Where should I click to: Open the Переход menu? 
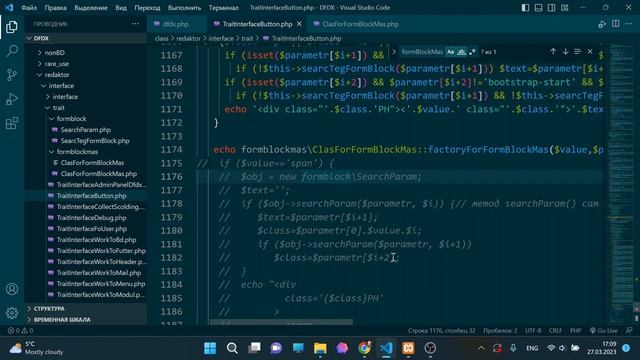coord(147,8)
